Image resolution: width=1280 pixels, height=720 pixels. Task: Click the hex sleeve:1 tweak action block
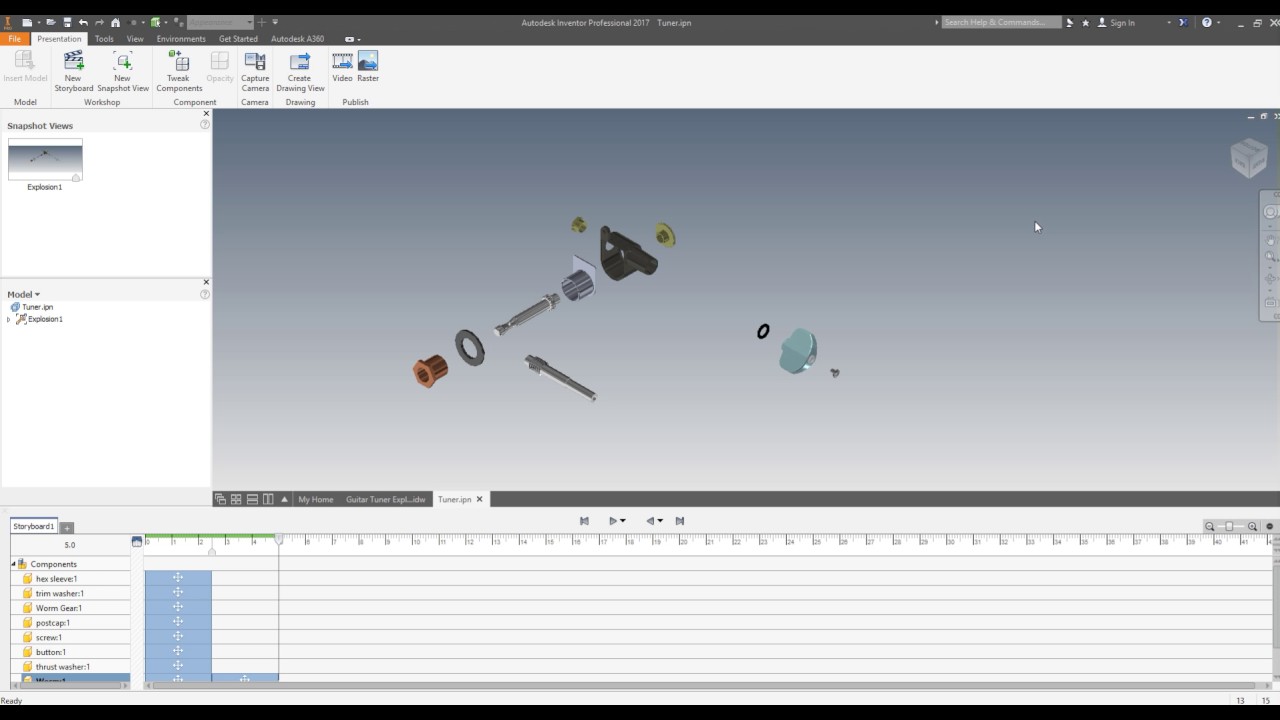pos(178,578)
